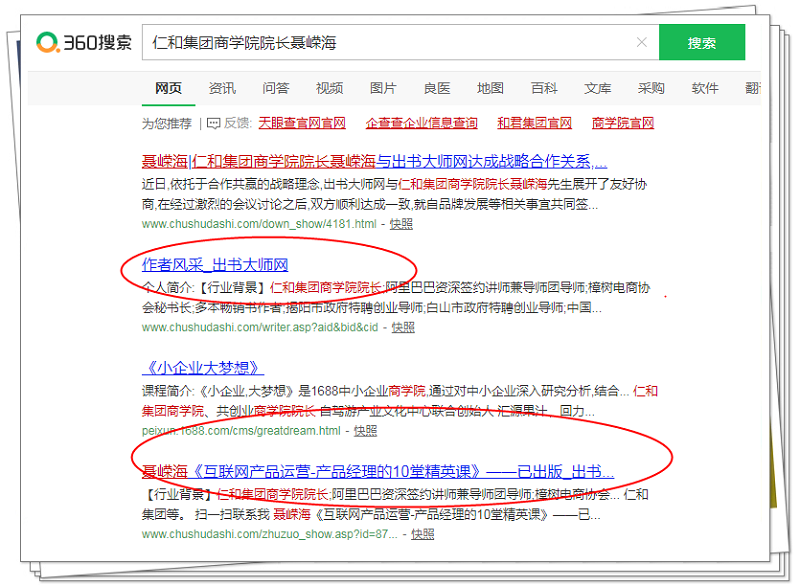
Task: Switch to the 资讯 tab
Action: (222, 88)
